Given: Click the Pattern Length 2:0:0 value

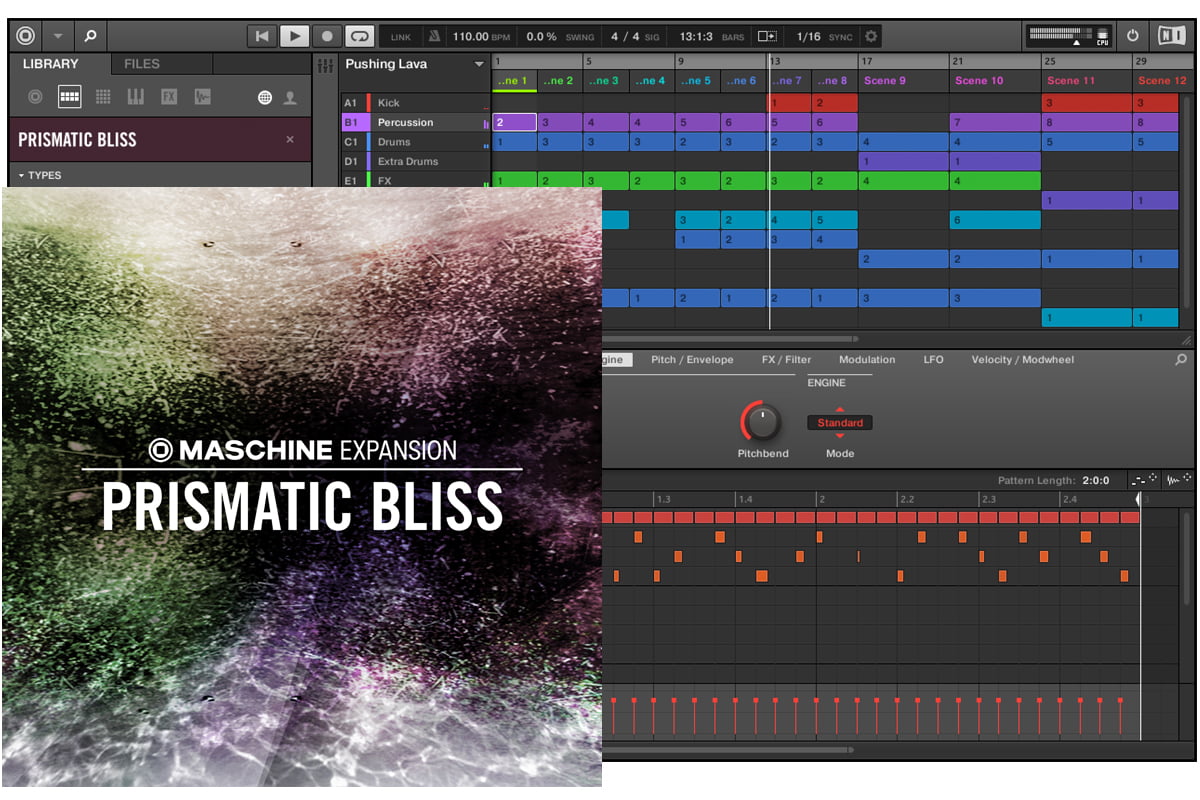Looking at the screenshot, I should point(1096,480).
